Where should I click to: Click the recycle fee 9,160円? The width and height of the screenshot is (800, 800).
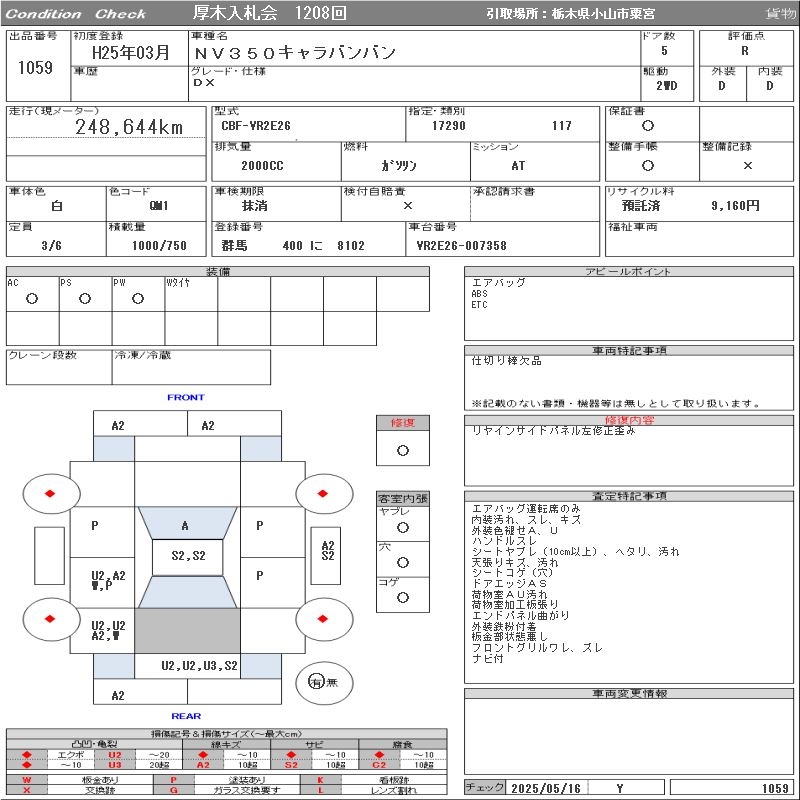point(735,206)
